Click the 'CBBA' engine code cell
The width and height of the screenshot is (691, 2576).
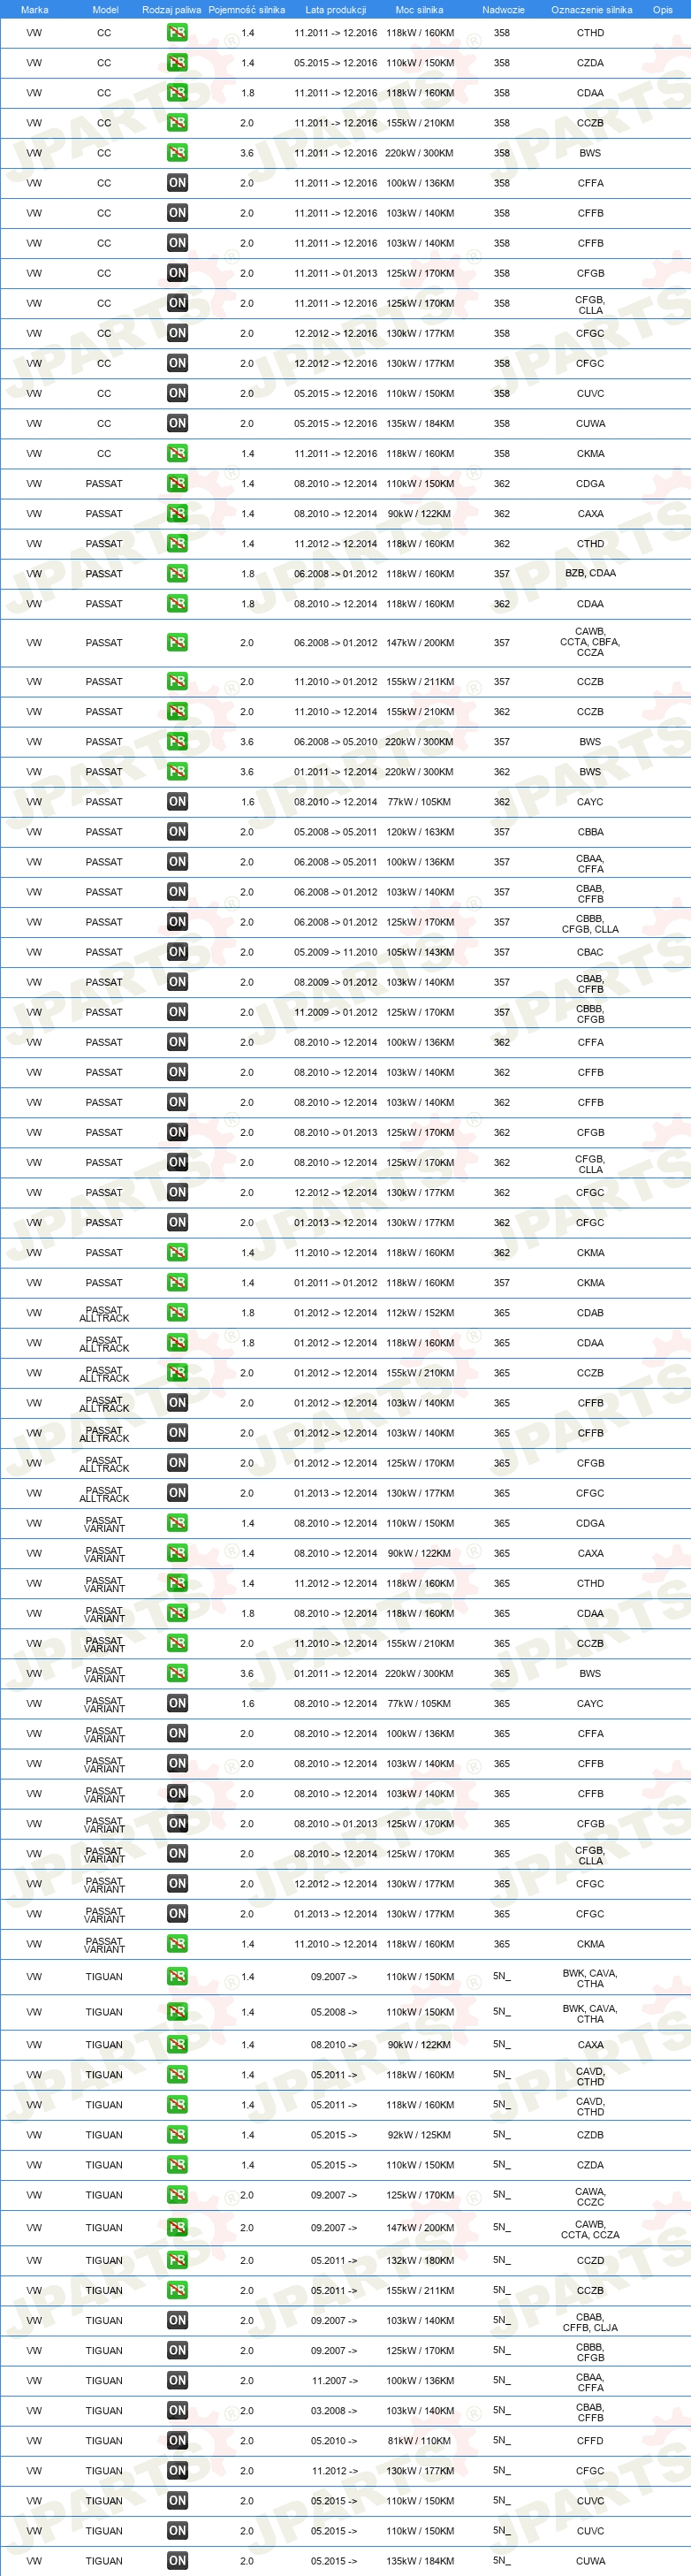590,831
